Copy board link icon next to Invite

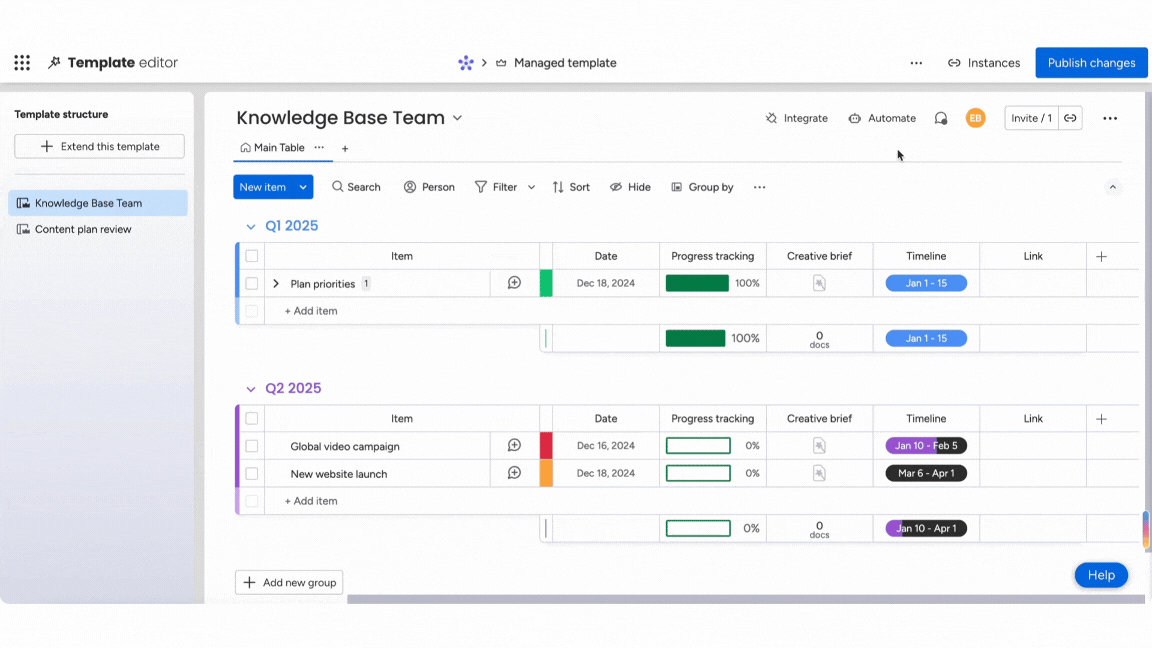pos(1070,118)
